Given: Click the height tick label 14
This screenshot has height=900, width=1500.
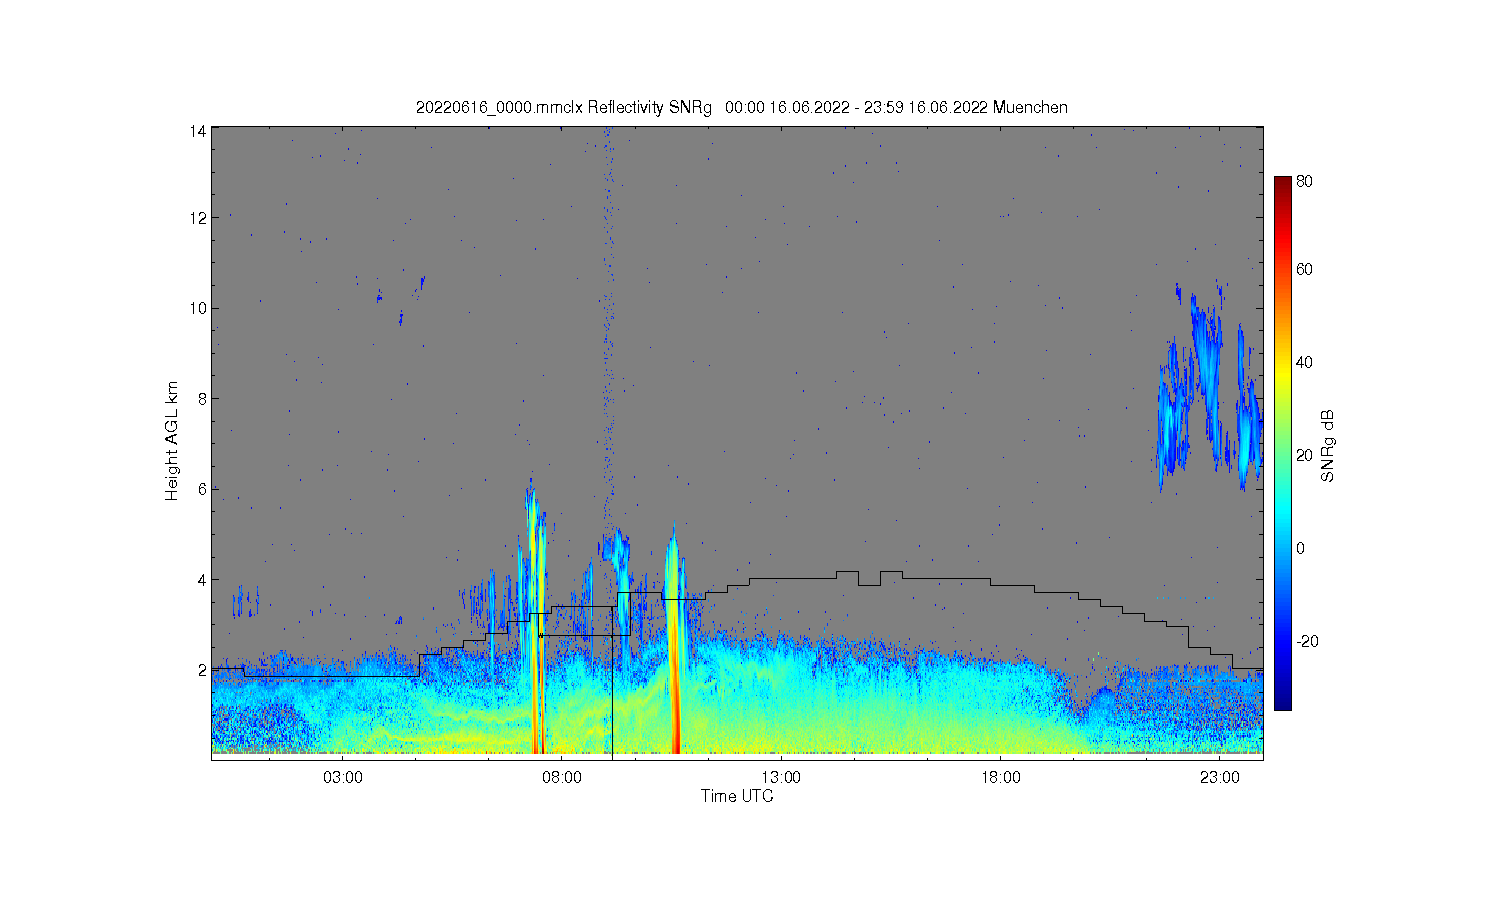Looking at the screenshot, I should [199, 131].
